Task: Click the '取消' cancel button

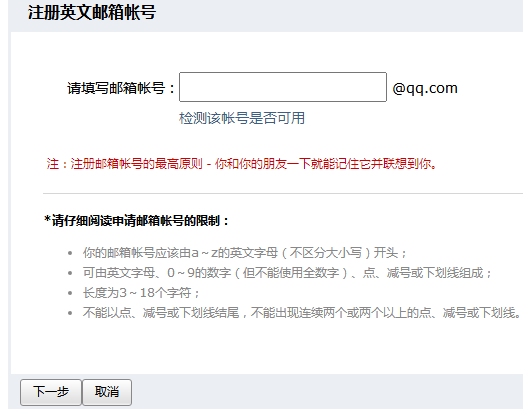Action: tap(107, 392)
